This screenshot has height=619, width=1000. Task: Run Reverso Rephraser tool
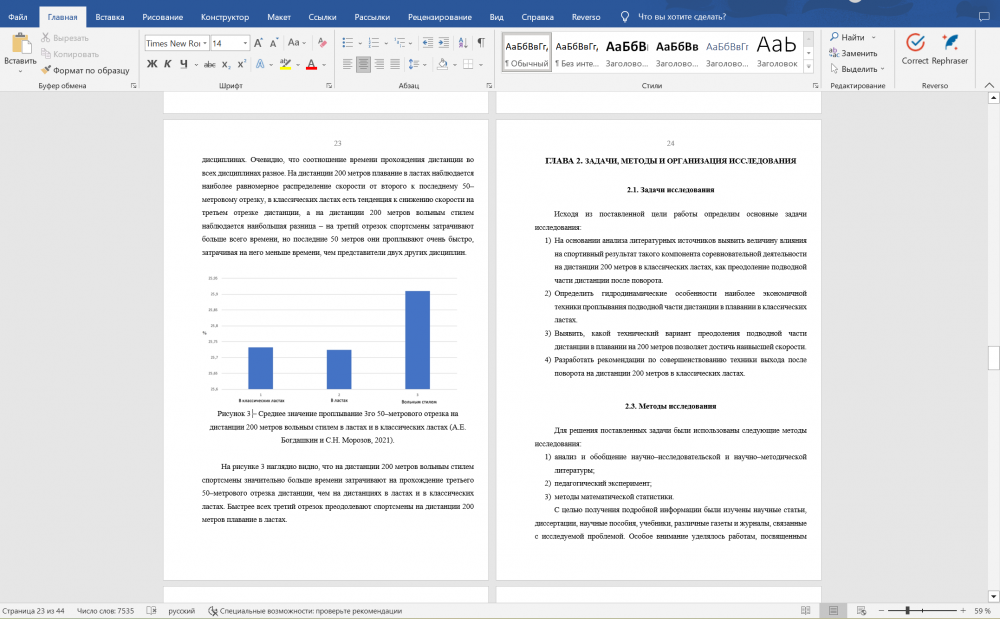950,50
